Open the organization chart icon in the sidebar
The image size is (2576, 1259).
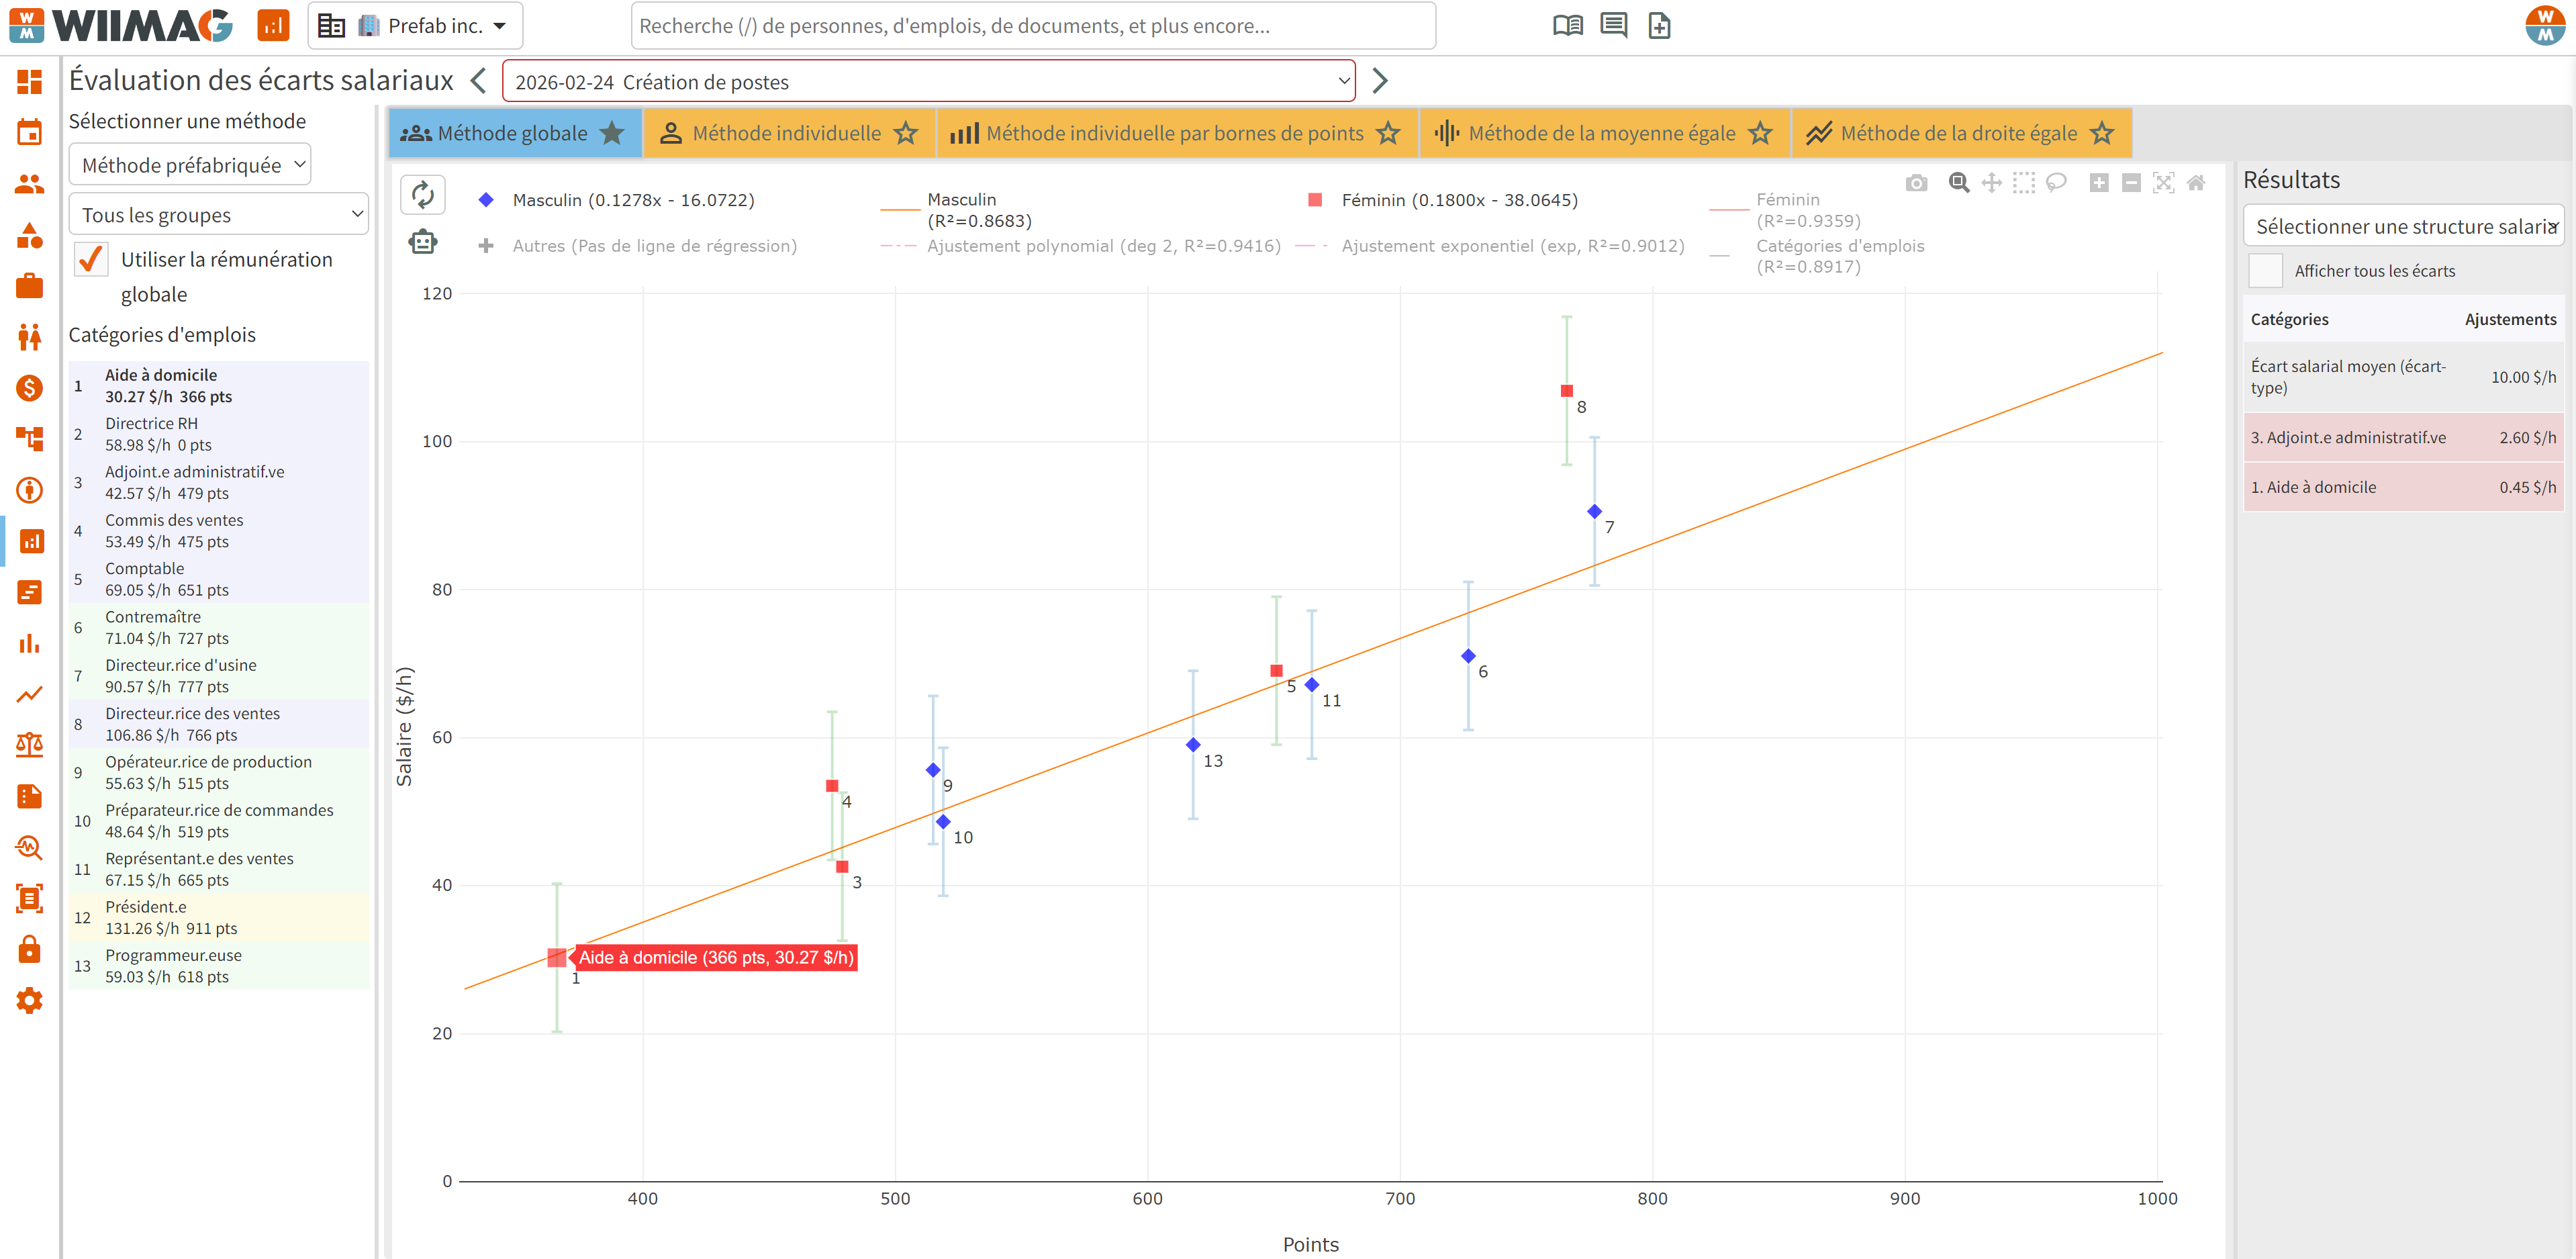click(30, 438)
